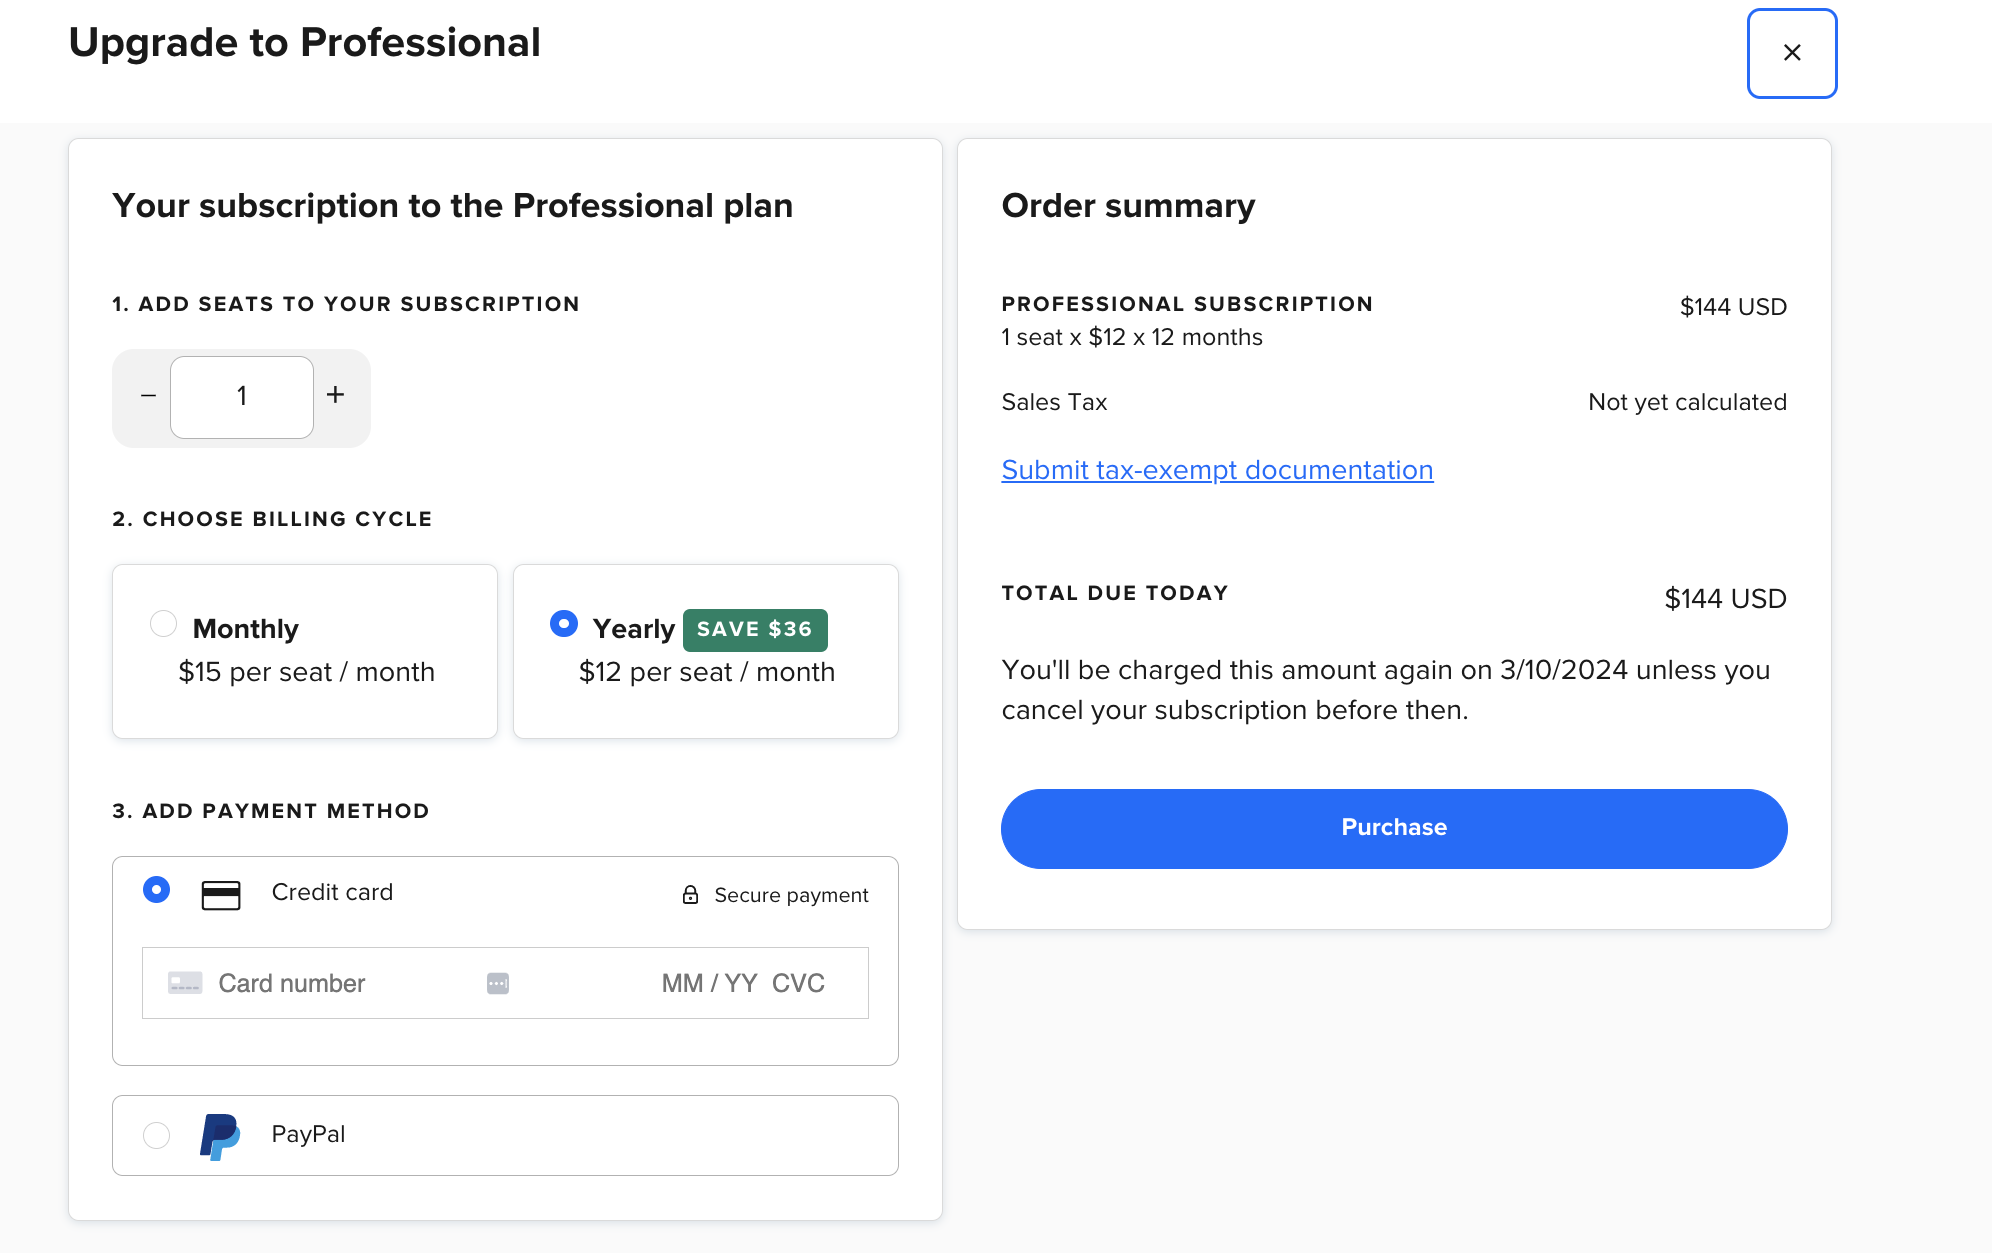Toggle the Credit card payment option
This screenshot has height=1253, width=1992.
tap(156, 891)
